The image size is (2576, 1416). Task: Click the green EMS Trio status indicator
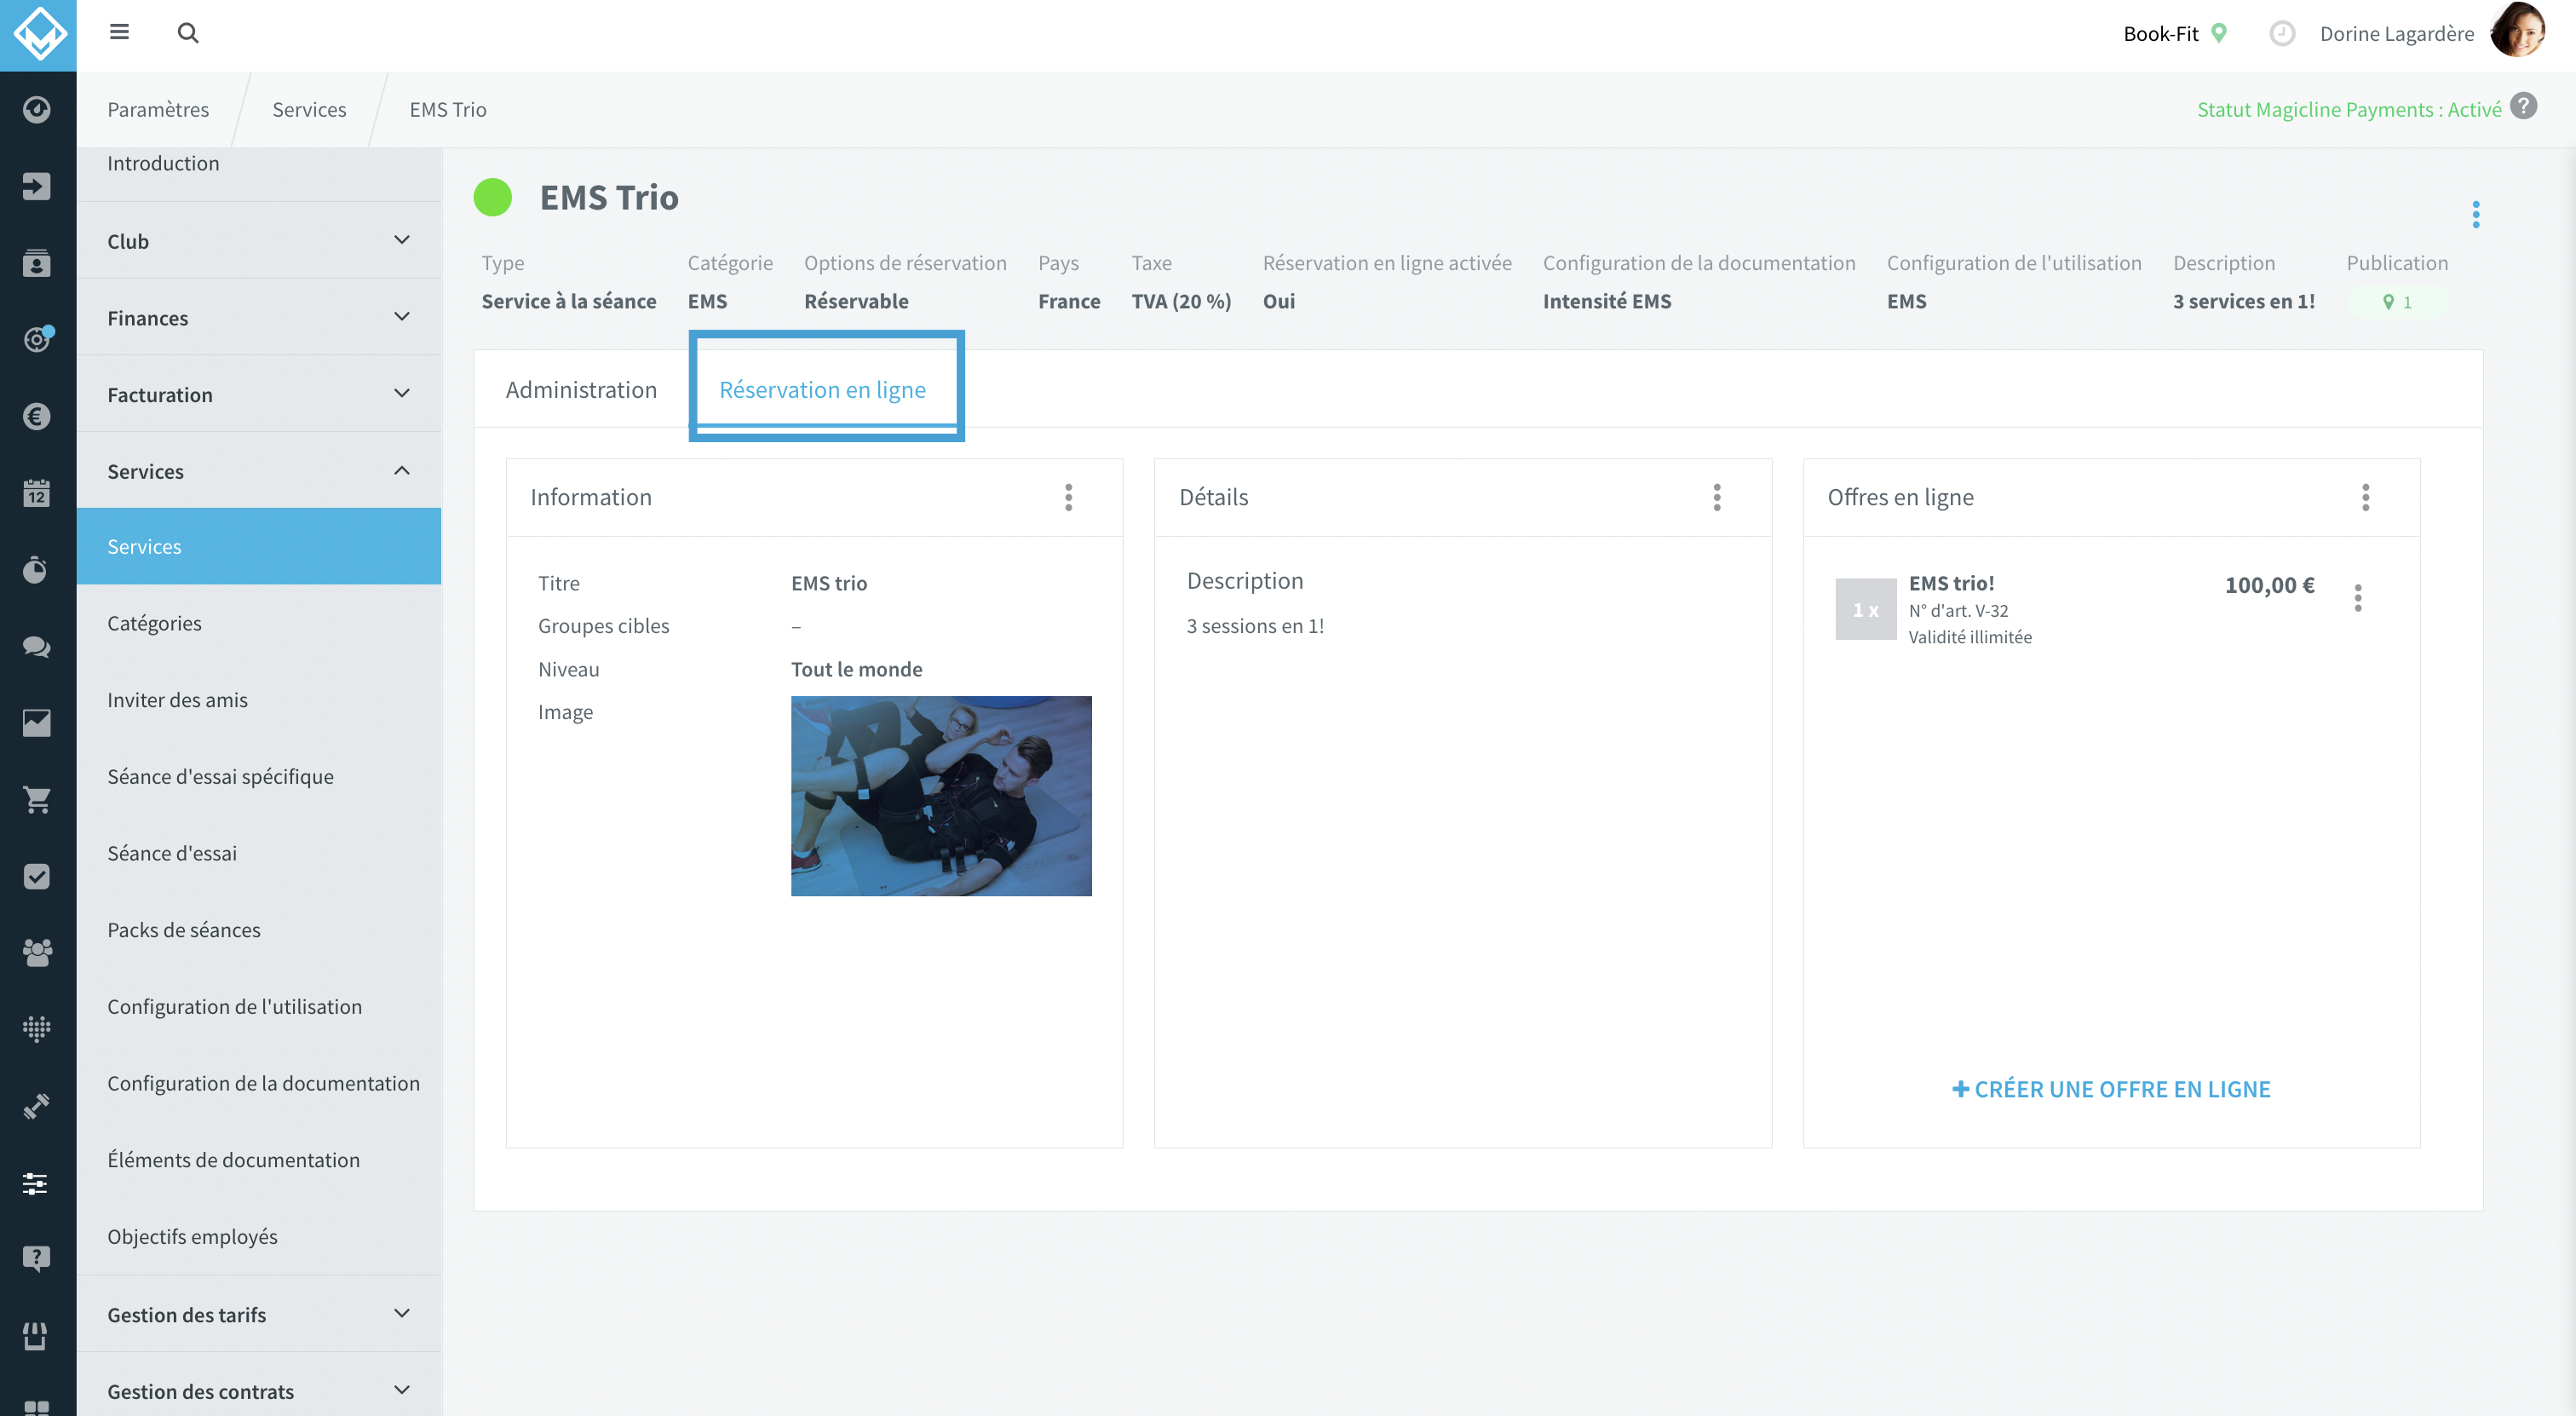click(493, 197)
